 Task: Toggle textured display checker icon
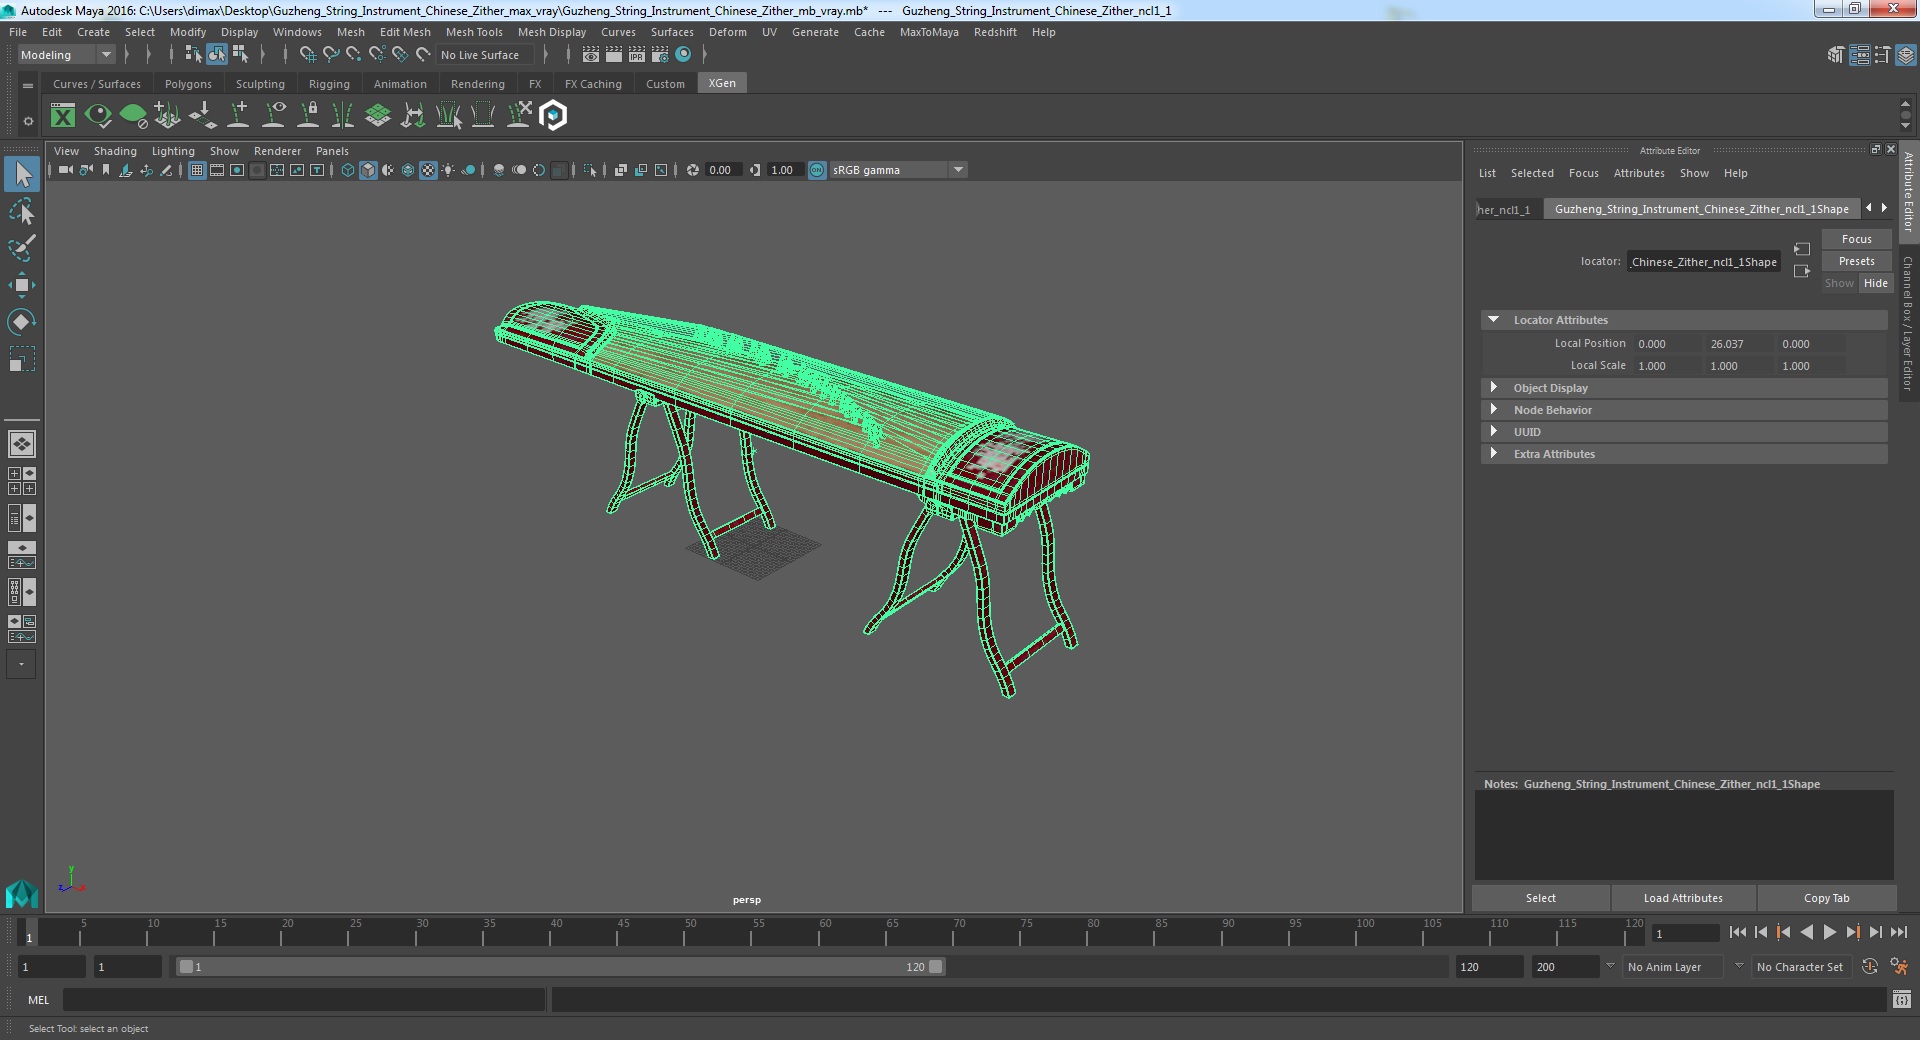pos(428,170)
